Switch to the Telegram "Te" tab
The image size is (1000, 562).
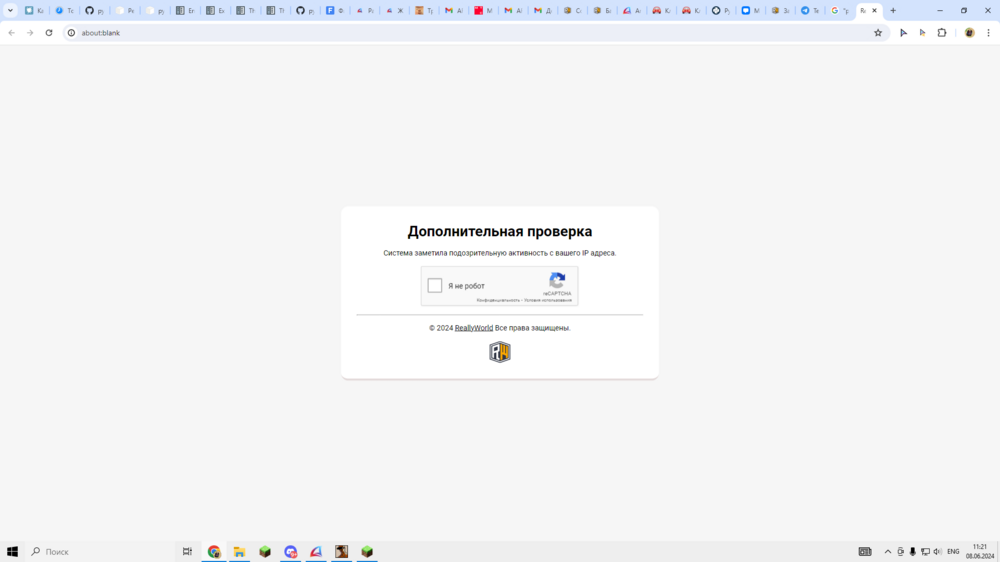coord(810,10)
